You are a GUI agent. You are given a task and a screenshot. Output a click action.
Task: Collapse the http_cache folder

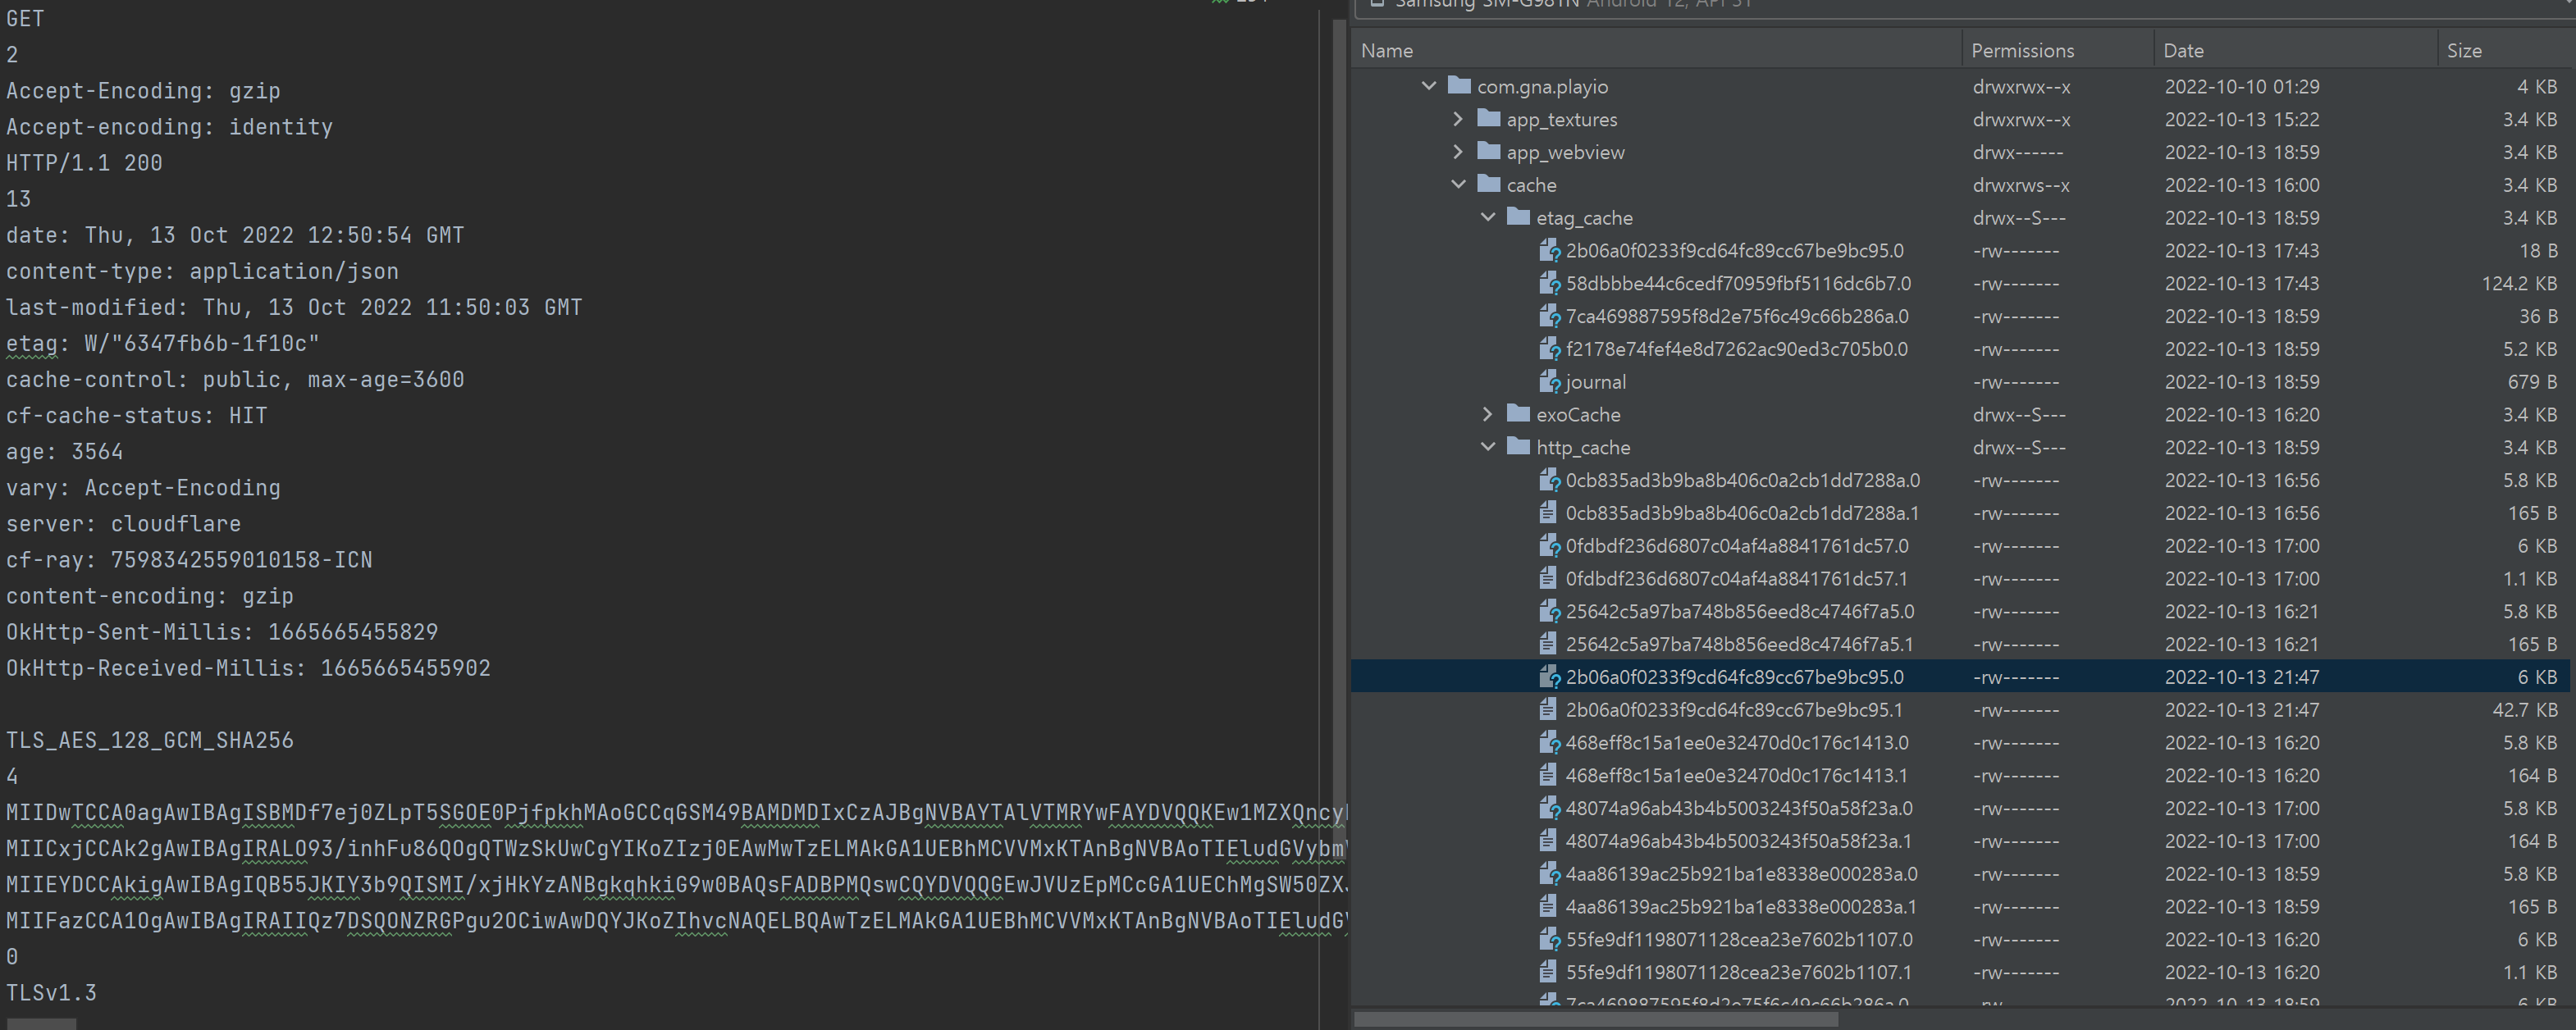coord(1488,447)
